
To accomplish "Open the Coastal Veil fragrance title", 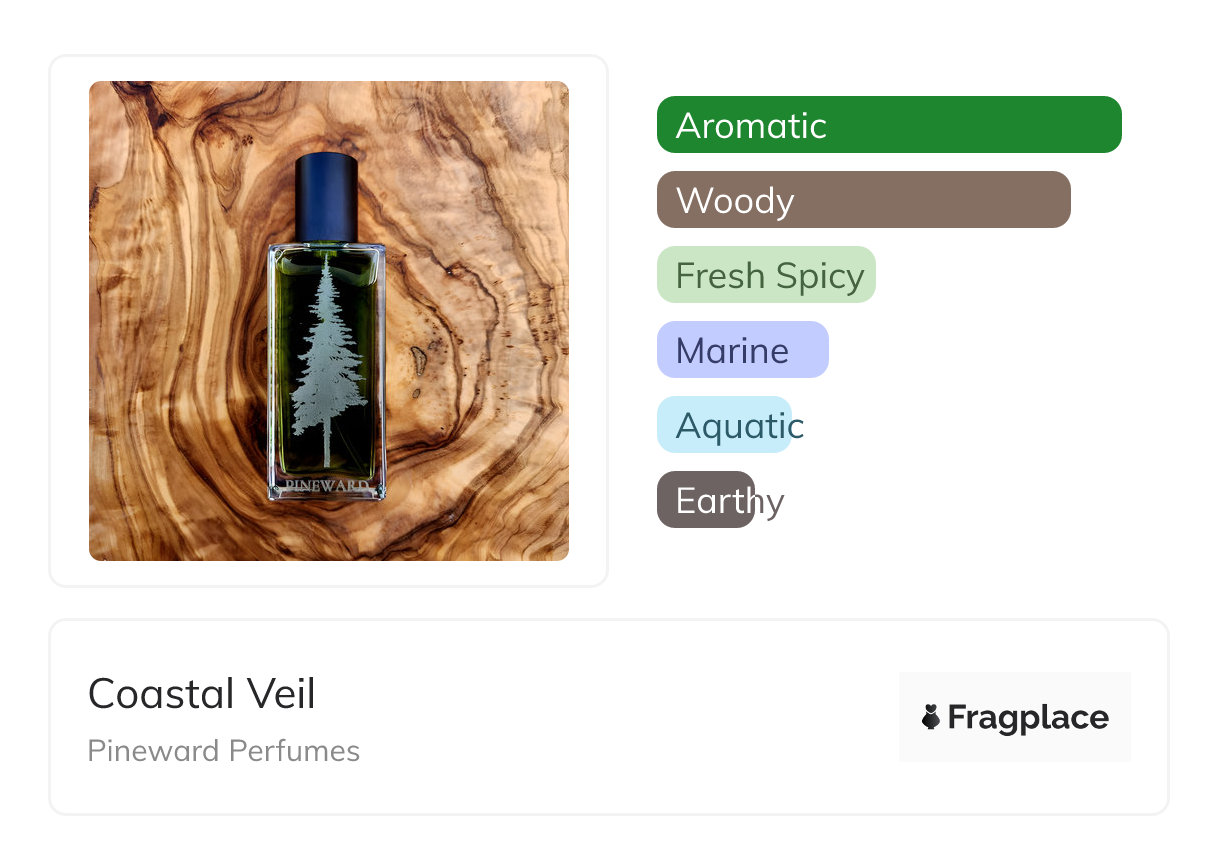I will click(202, 694).
